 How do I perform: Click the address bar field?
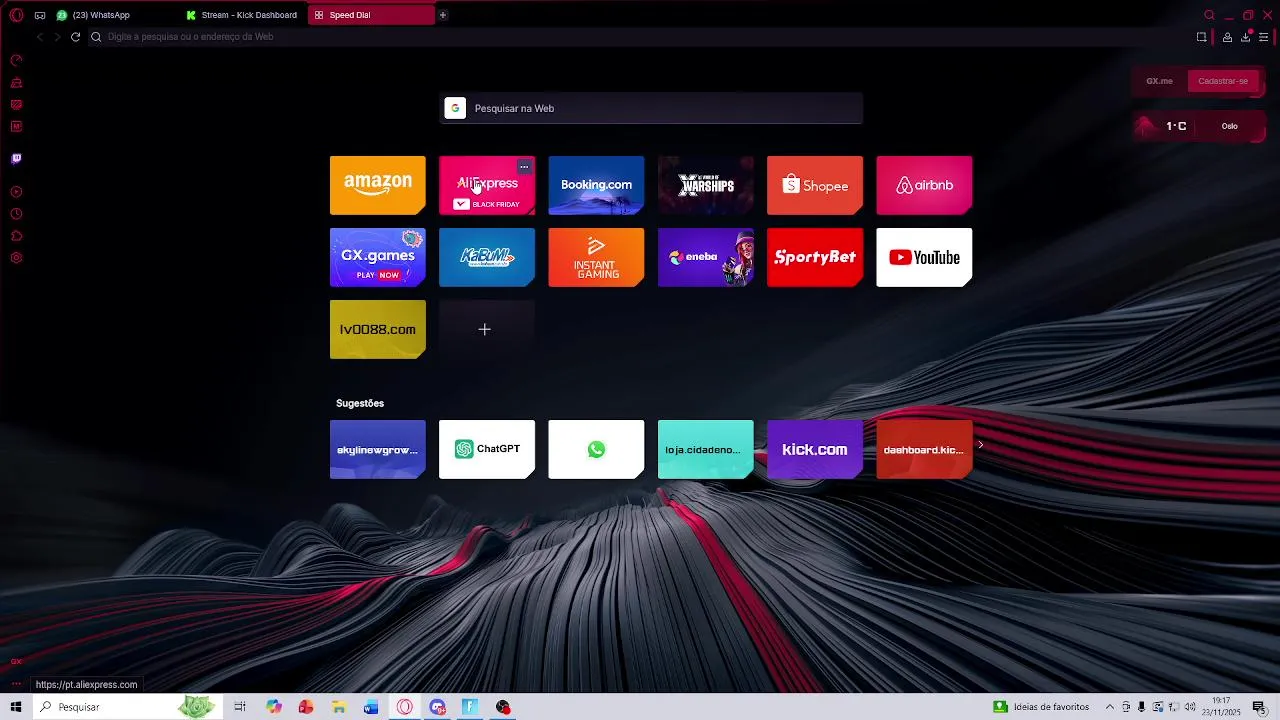(x=640, y=37)
